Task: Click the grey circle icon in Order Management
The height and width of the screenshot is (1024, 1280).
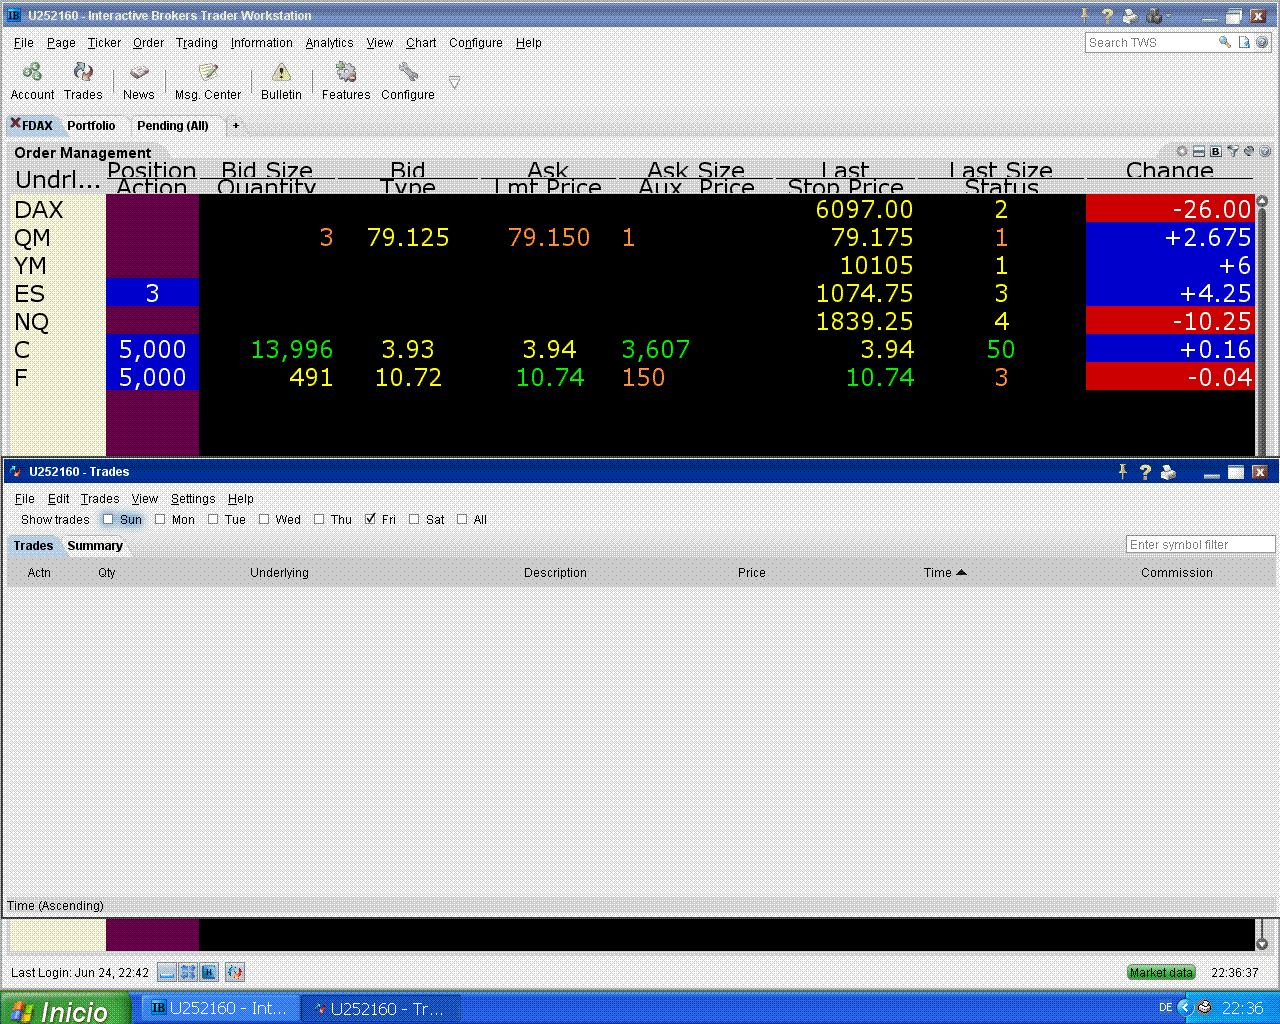Action: pyautogui.click(x=1182, y=152)
